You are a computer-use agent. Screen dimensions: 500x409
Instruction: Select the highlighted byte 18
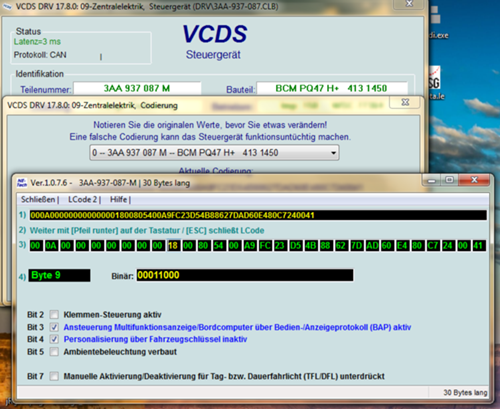173,246
